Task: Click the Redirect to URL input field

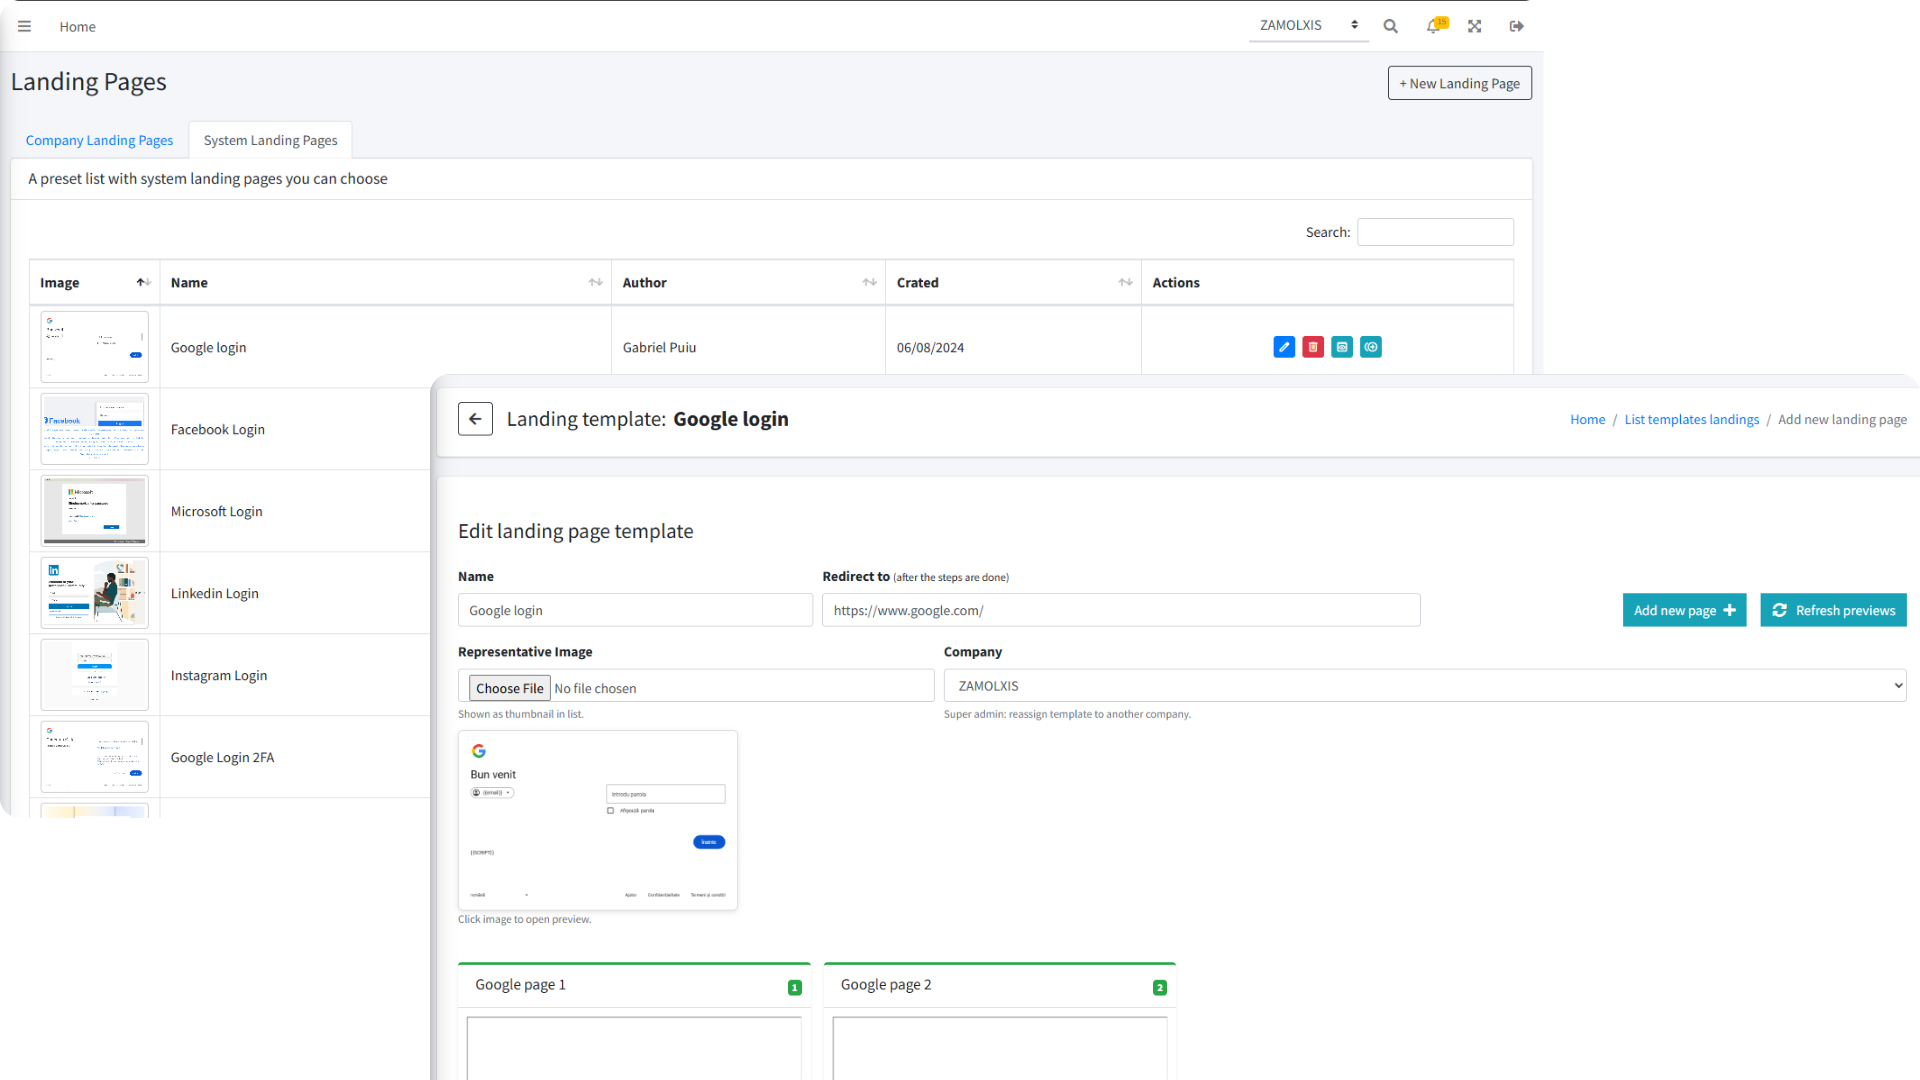Action: click(x=1120, y=610)
